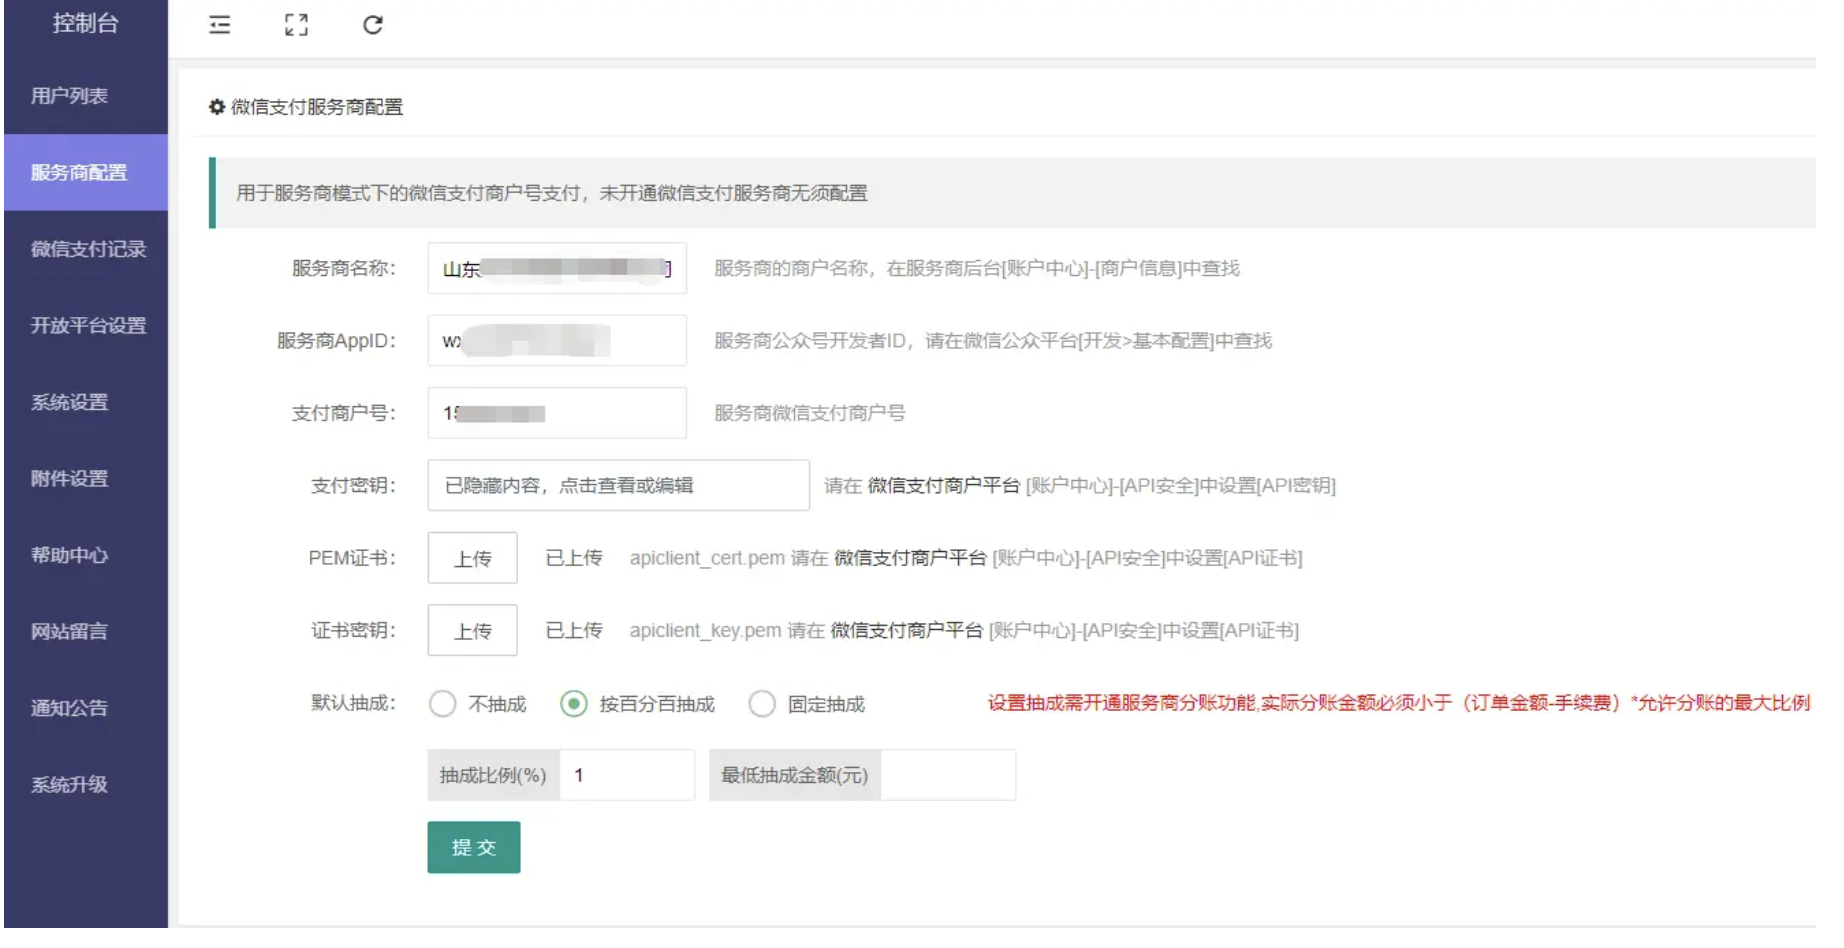Click apiclient_key.pem file name text
The image size is (1844, 948).
point(705,630)
